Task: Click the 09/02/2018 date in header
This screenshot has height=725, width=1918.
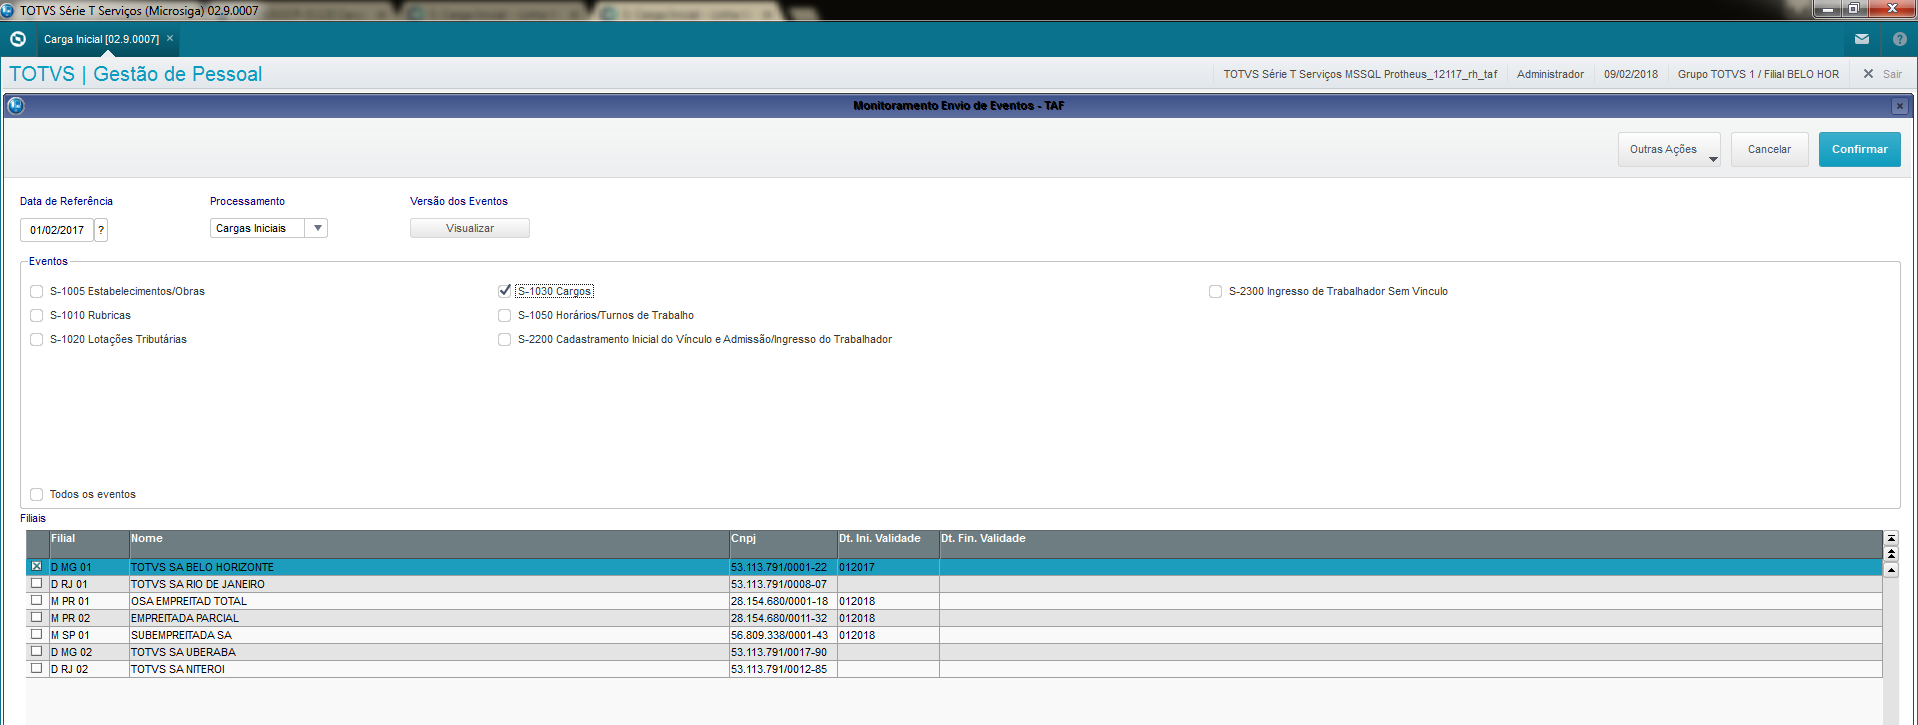Action: pyautogui.click(x=1631, y=74)
